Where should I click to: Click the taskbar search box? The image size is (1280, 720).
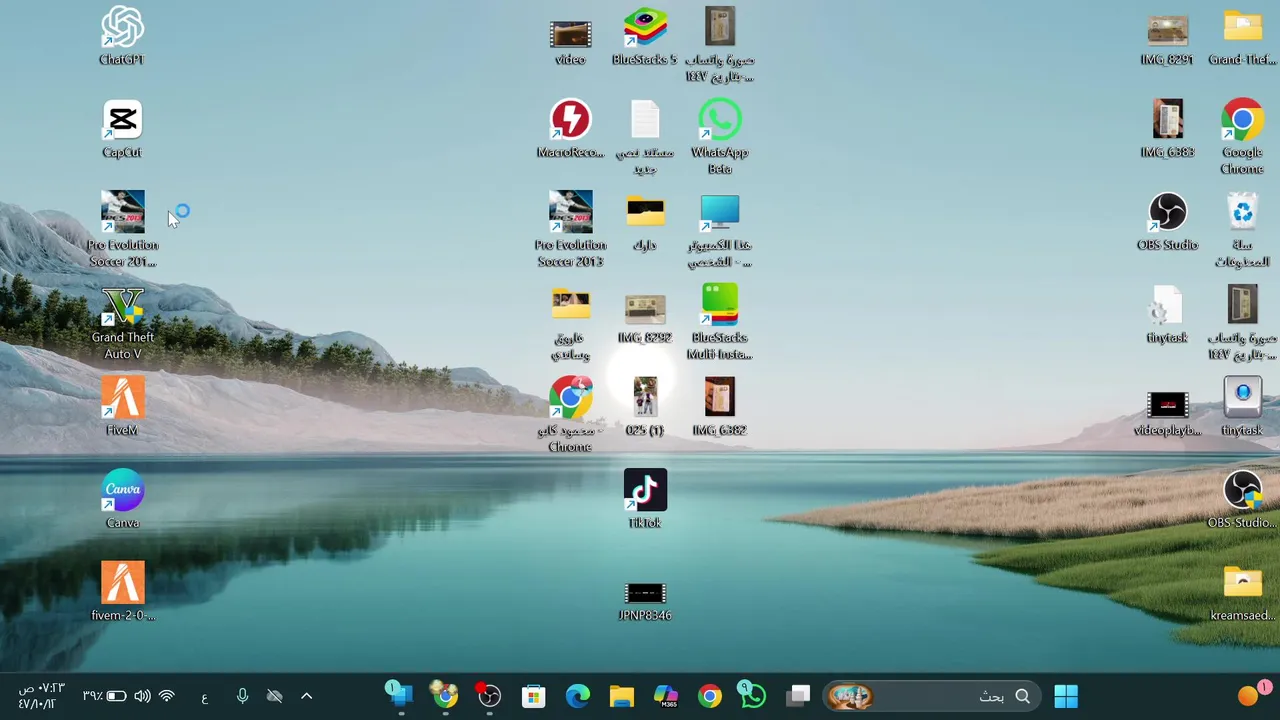[x=932, y=696]
